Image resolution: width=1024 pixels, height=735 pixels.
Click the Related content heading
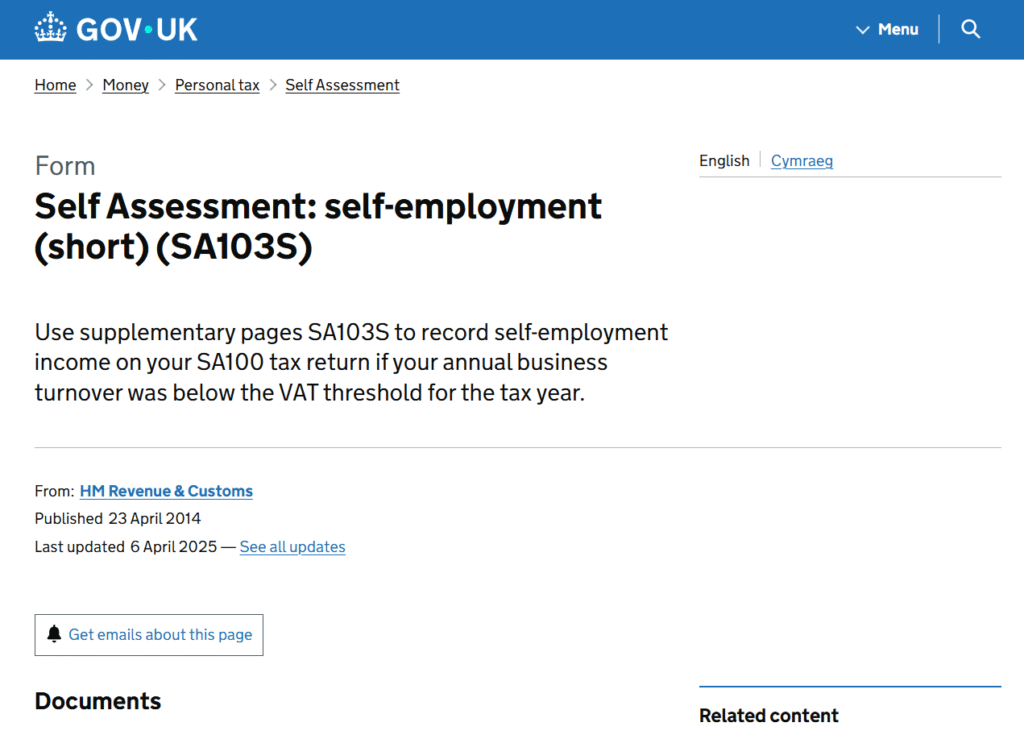tap(768, 715)
